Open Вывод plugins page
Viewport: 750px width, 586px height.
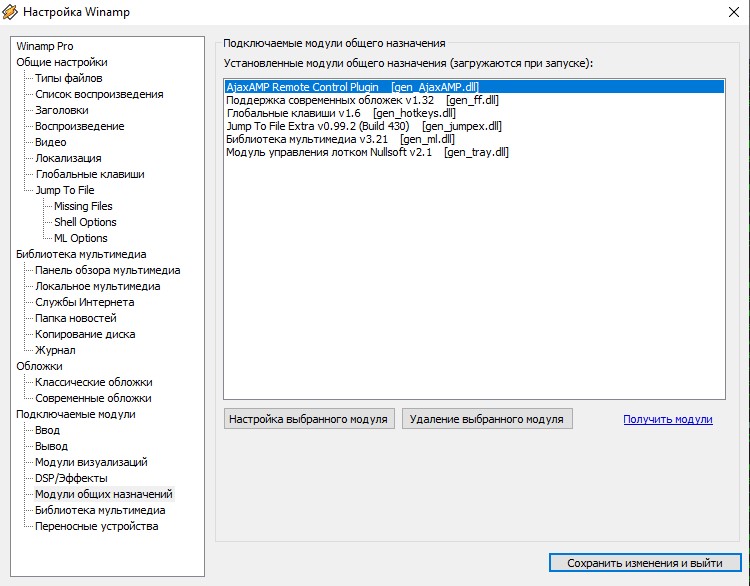(51, 446)
